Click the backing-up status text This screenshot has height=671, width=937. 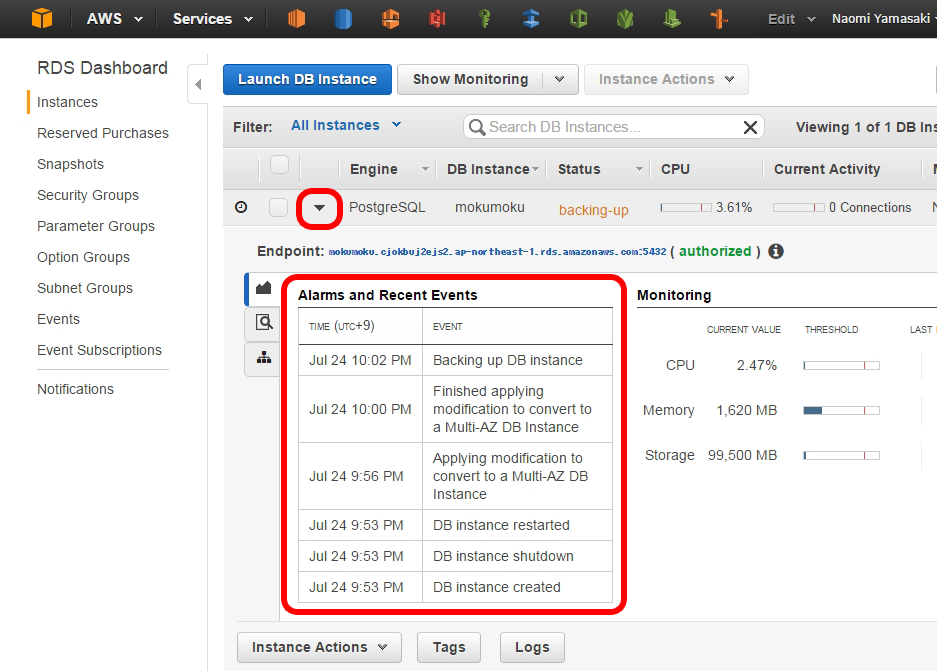point(593,210)
